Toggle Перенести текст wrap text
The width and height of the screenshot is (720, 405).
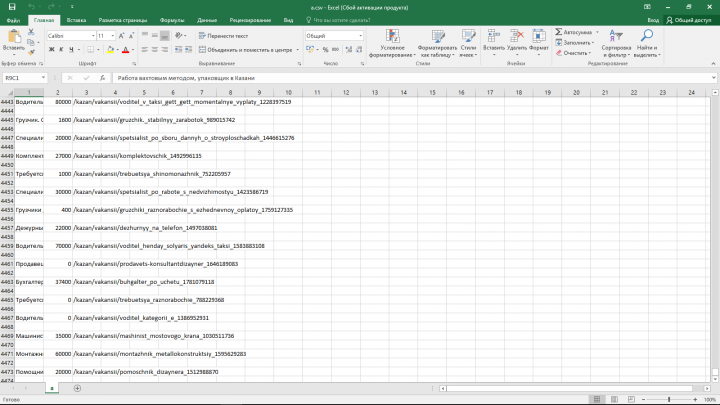(223, 35)
